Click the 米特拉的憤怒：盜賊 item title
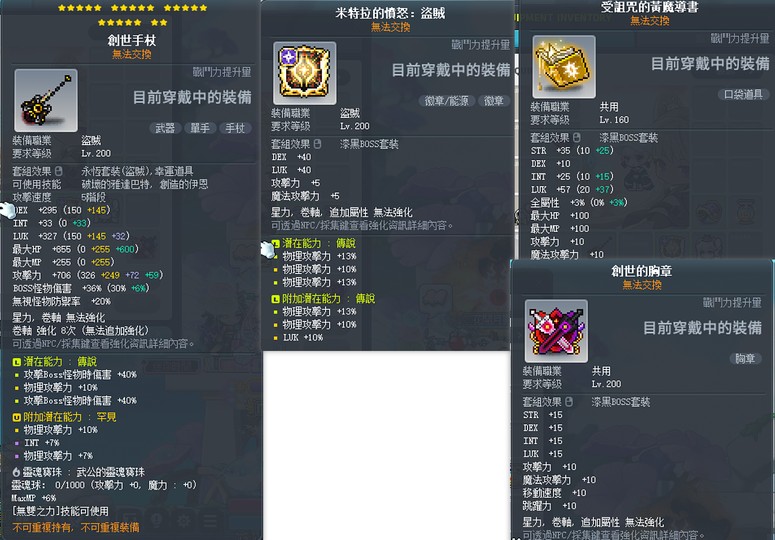The width and height of the screenshot is (775, 540). [390, 13]
